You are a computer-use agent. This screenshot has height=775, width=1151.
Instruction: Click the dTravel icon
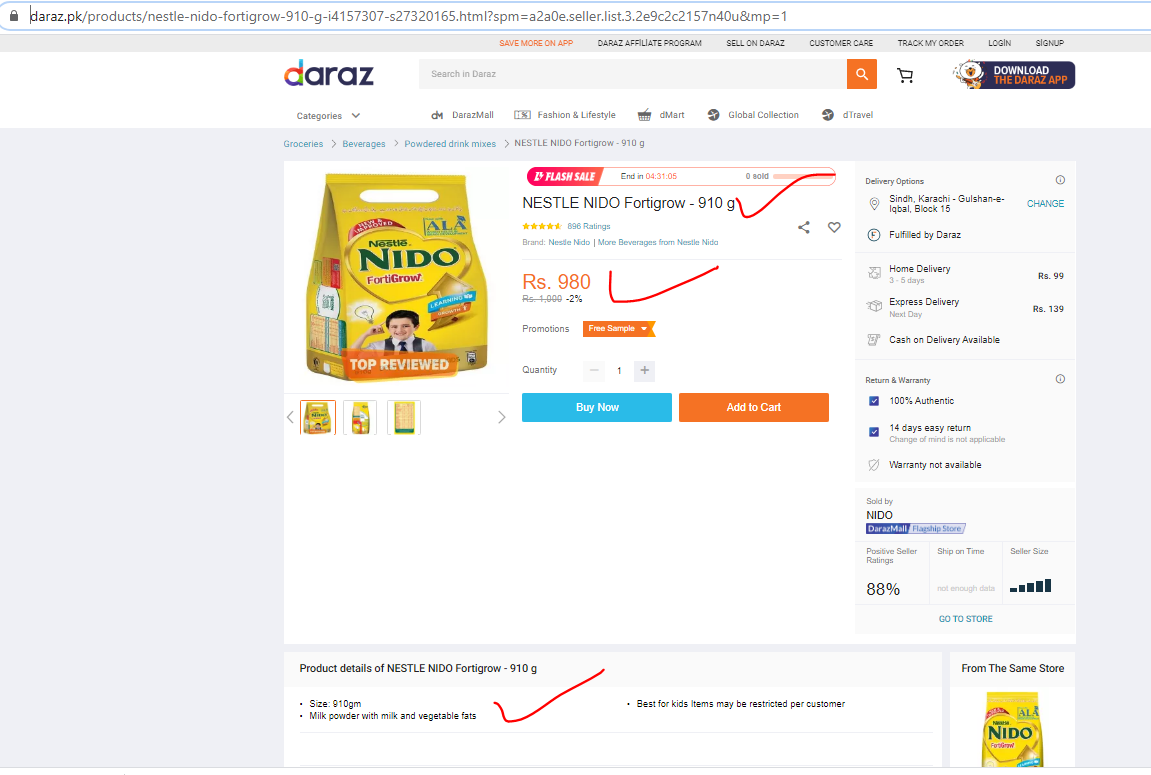pos(828,115)
